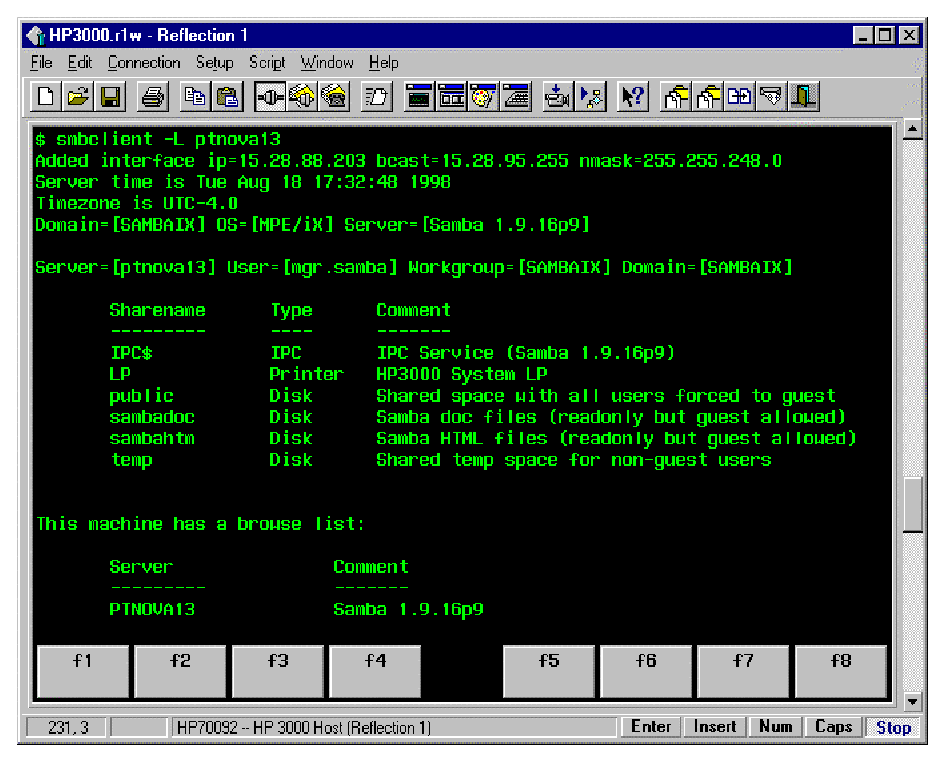Toggle the Num lock status indicator
This screenshot has width=946, height=764.
[x=776, y=727]
